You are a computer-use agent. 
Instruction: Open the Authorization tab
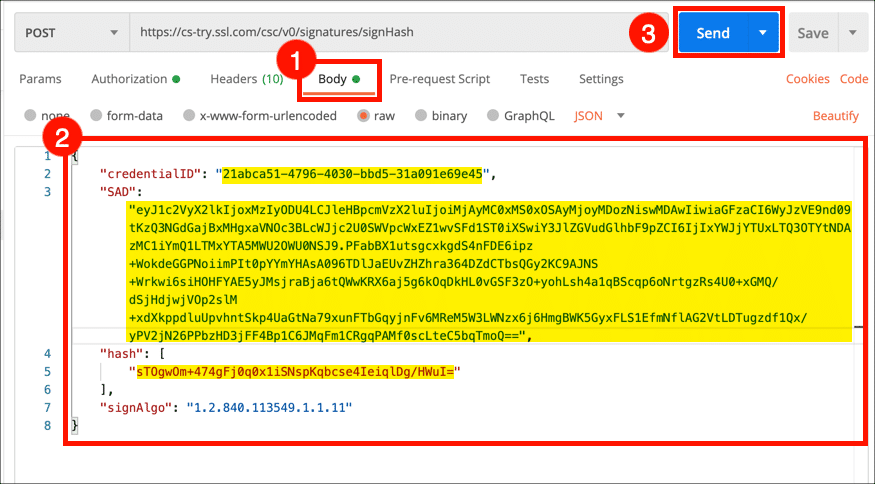click(x=135, y=79)
